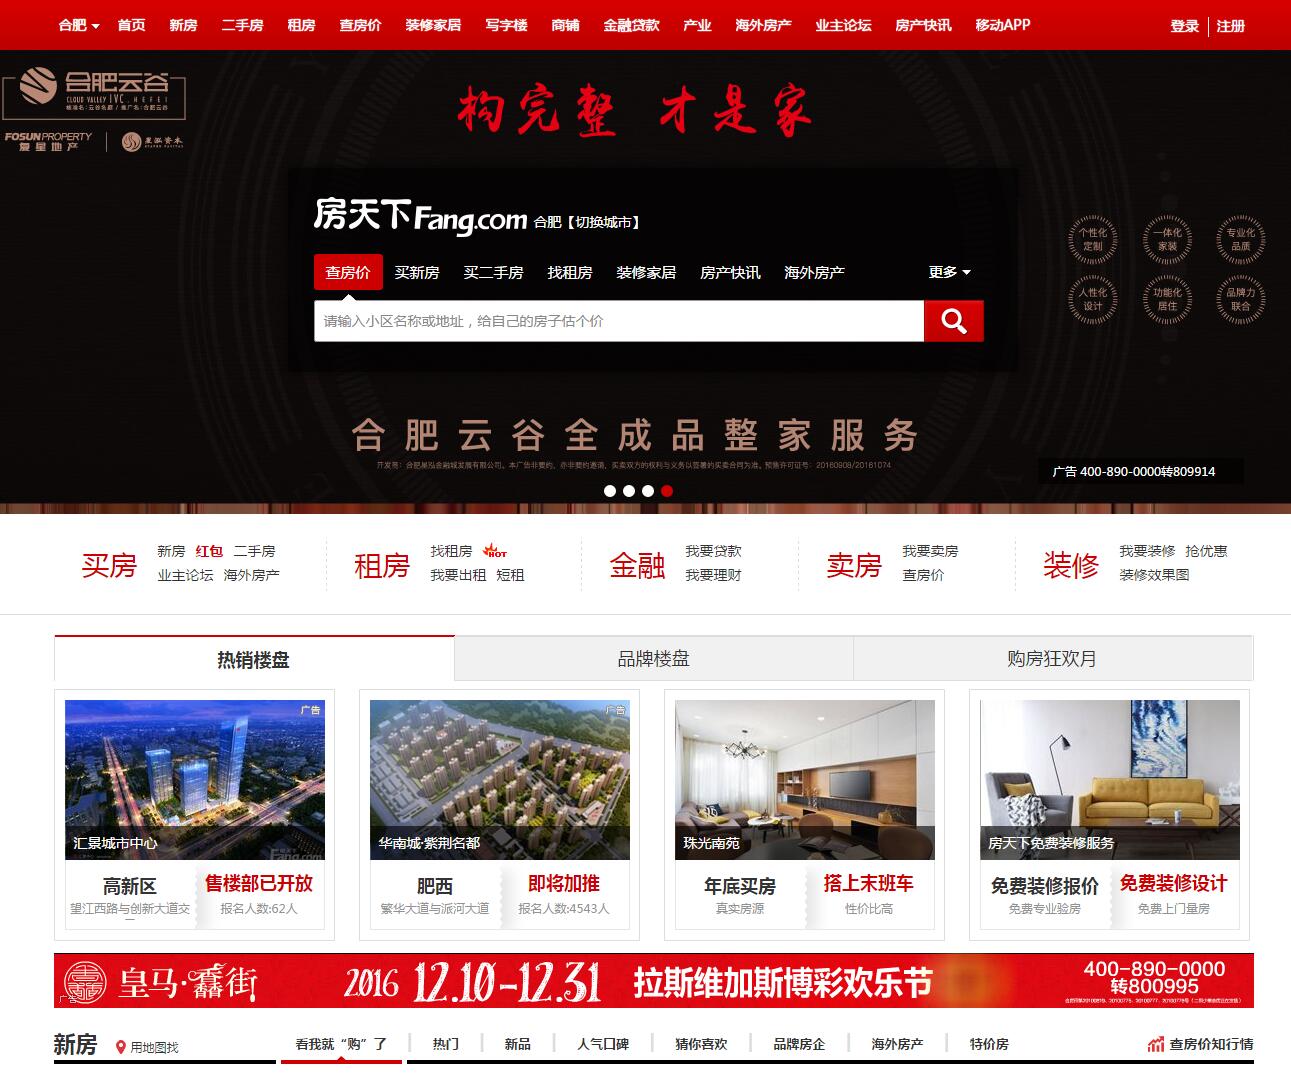The width and height of the screenshot is (1291, 1080).
Task: Click the 人性化设计 circular badge
Action: [x=1093, y=300]
